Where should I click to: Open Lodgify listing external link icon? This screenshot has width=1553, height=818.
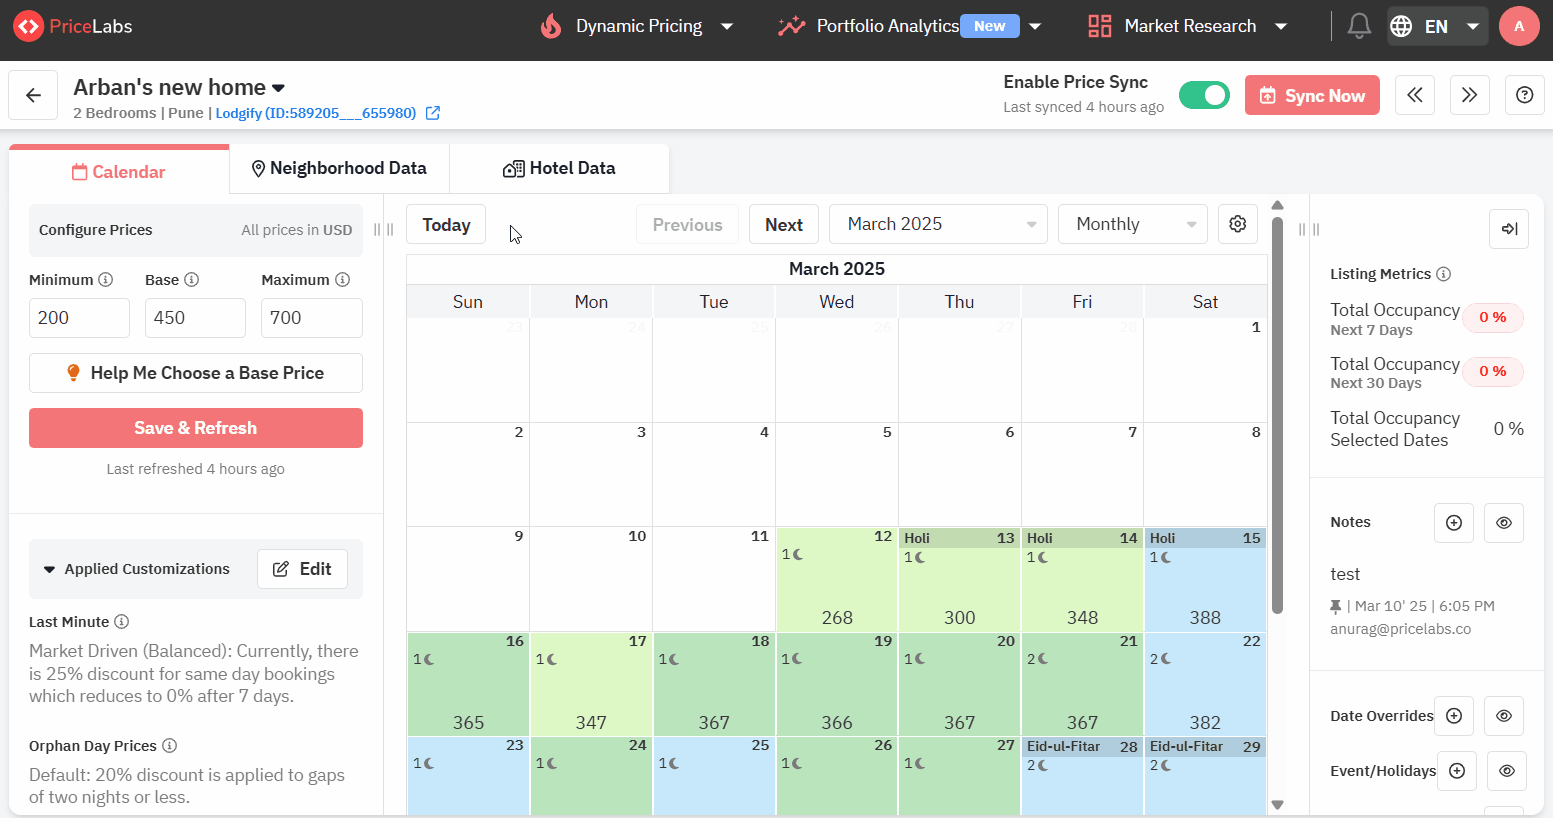tap(433, 113)
